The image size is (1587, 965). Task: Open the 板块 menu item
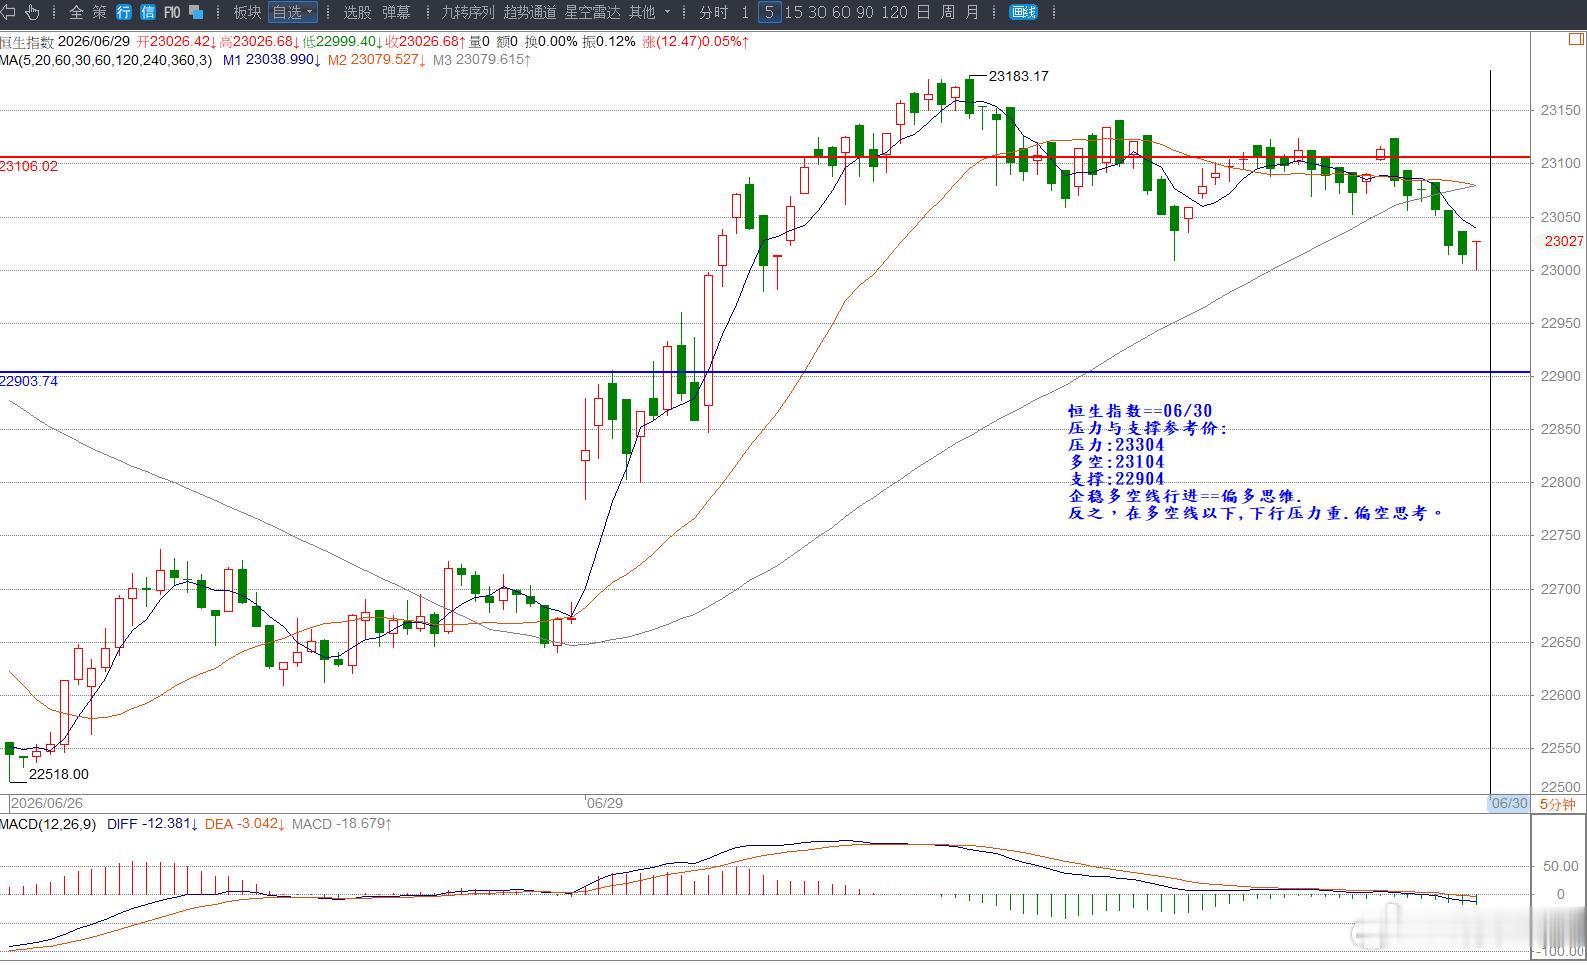point(247,12)
